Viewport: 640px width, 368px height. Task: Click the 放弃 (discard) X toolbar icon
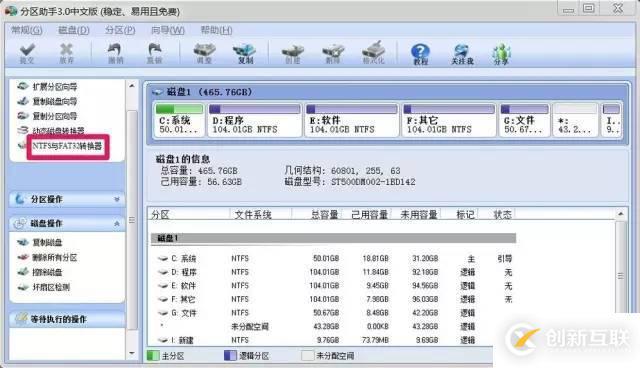coord(66,53)
